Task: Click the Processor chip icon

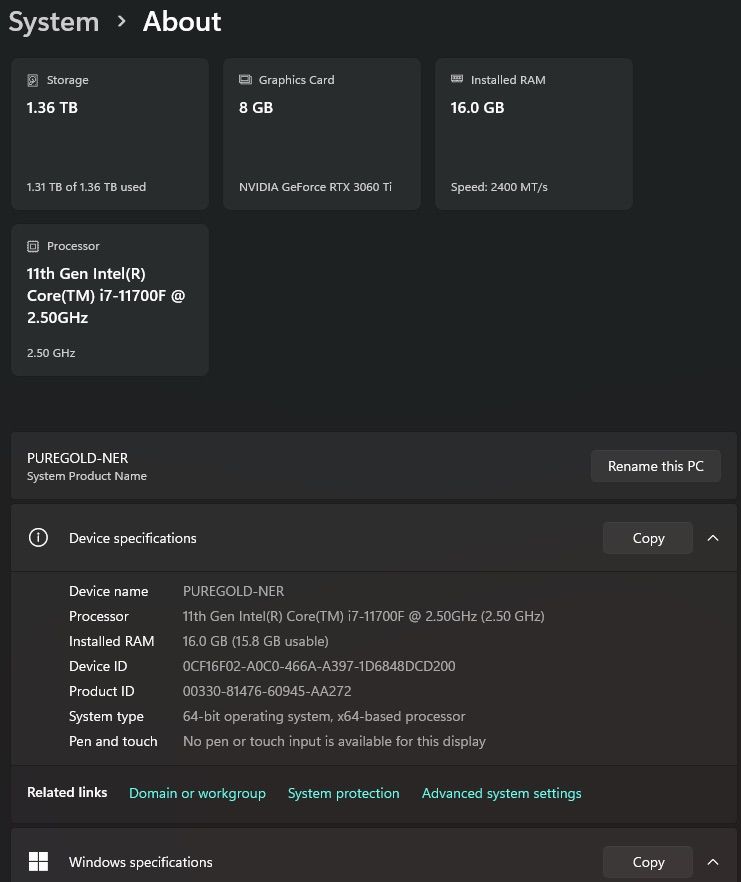Action: pyautogui.click(x=33, y=246)
